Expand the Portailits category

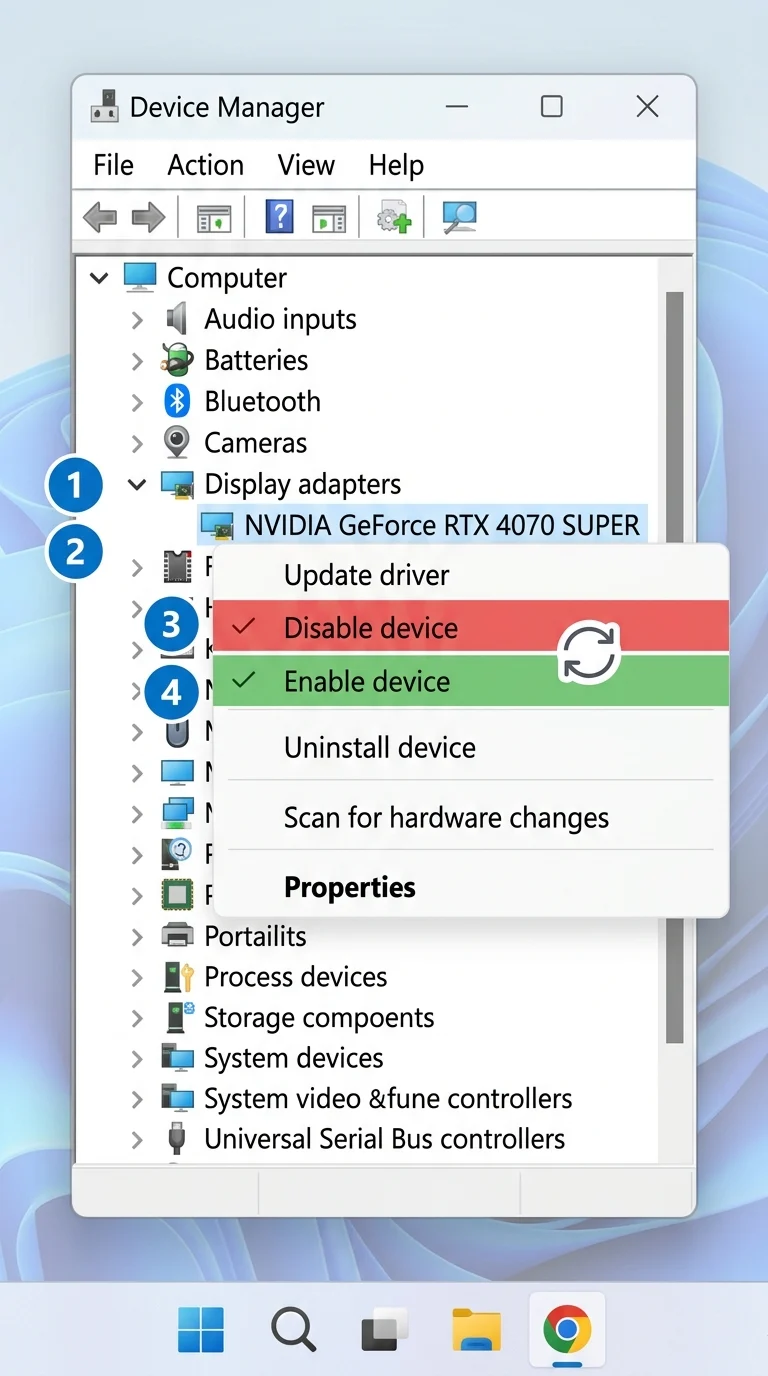137,937
